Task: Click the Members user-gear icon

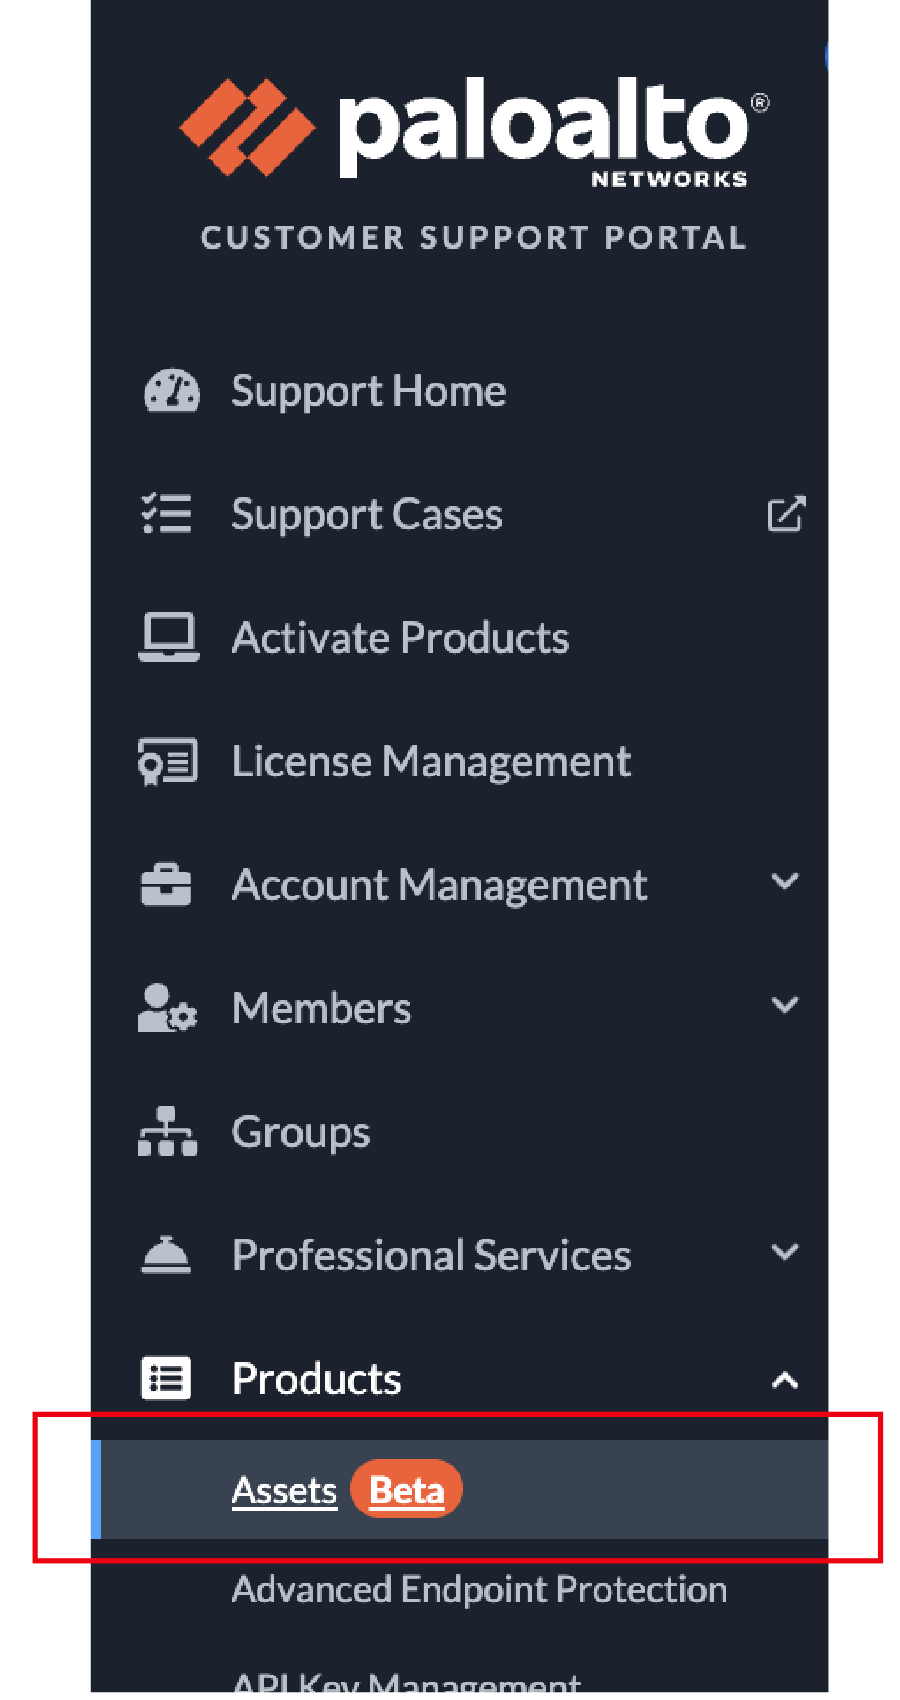Action: click(167, 1008)
